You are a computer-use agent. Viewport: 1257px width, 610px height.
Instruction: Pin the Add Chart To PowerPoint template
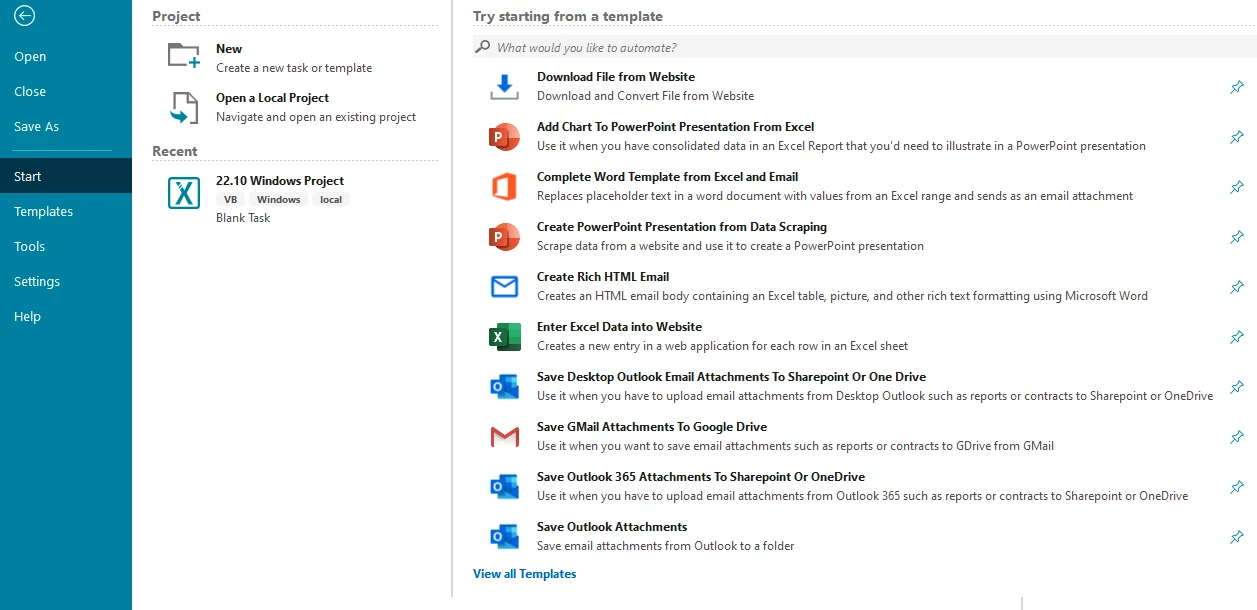click(x=1237, y=137)
